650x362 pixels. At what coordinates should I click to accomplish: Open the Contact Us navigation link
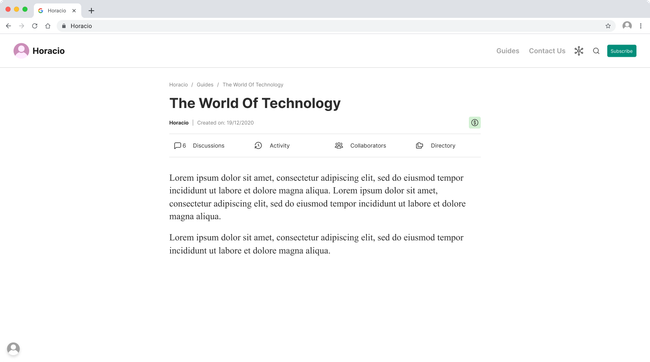pyautogui.click(x=547, y=51)
